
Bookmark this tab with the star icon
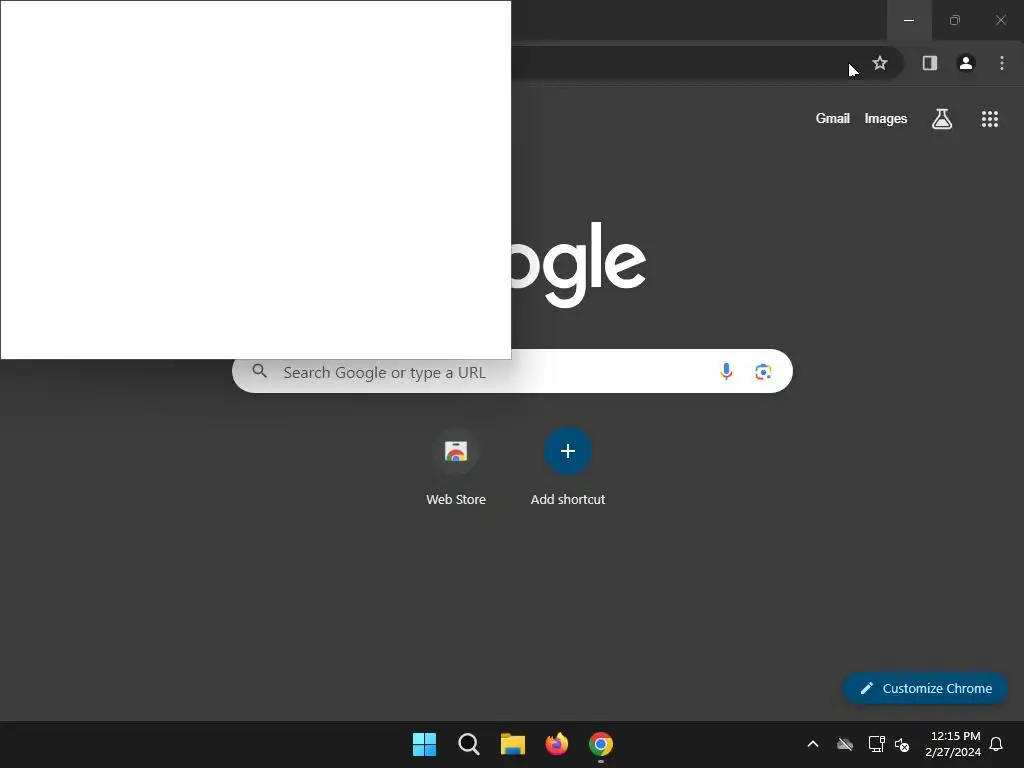coord(880,63)
